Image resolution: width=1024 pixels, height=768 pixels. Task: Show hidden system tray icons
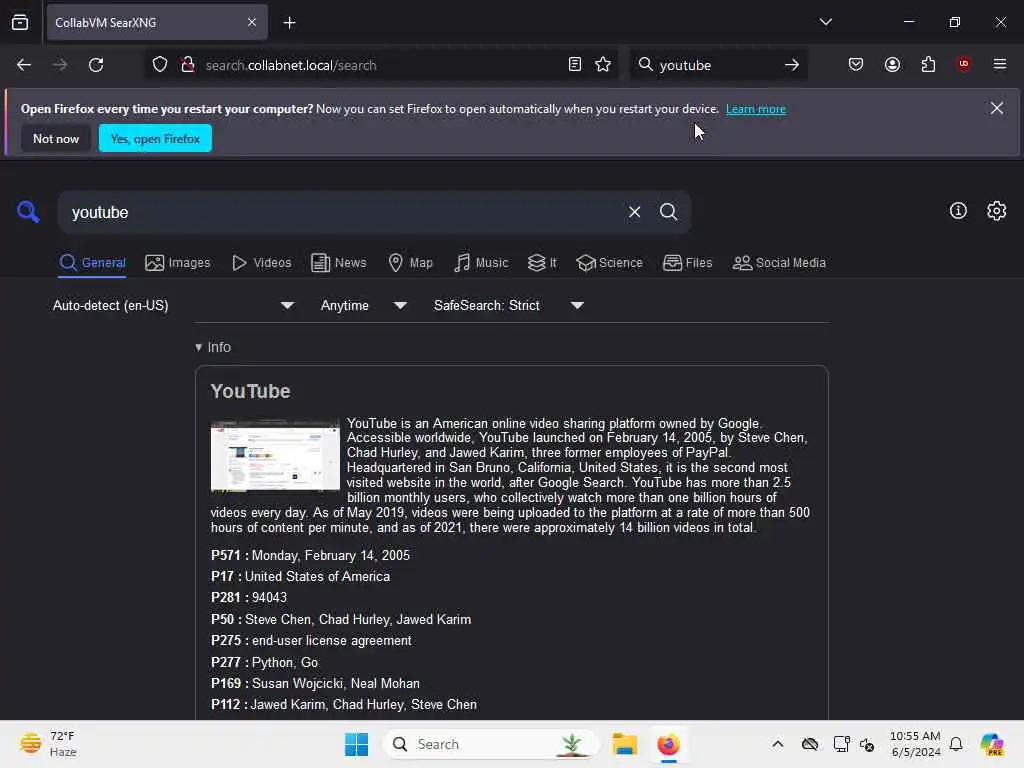pyautogui.click(x=777, y=744)
